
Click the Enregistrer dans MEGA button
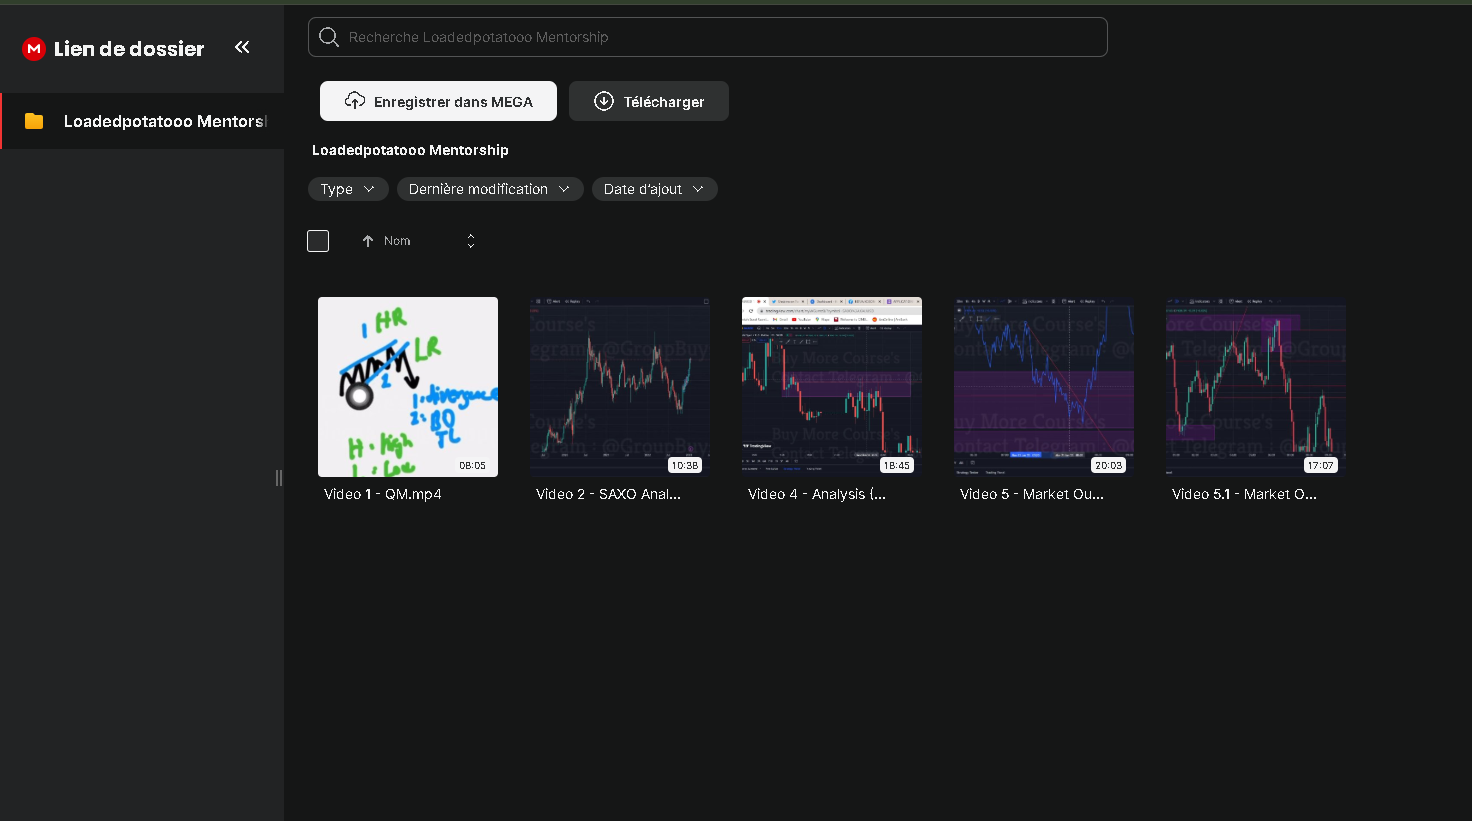pos(438,101)
